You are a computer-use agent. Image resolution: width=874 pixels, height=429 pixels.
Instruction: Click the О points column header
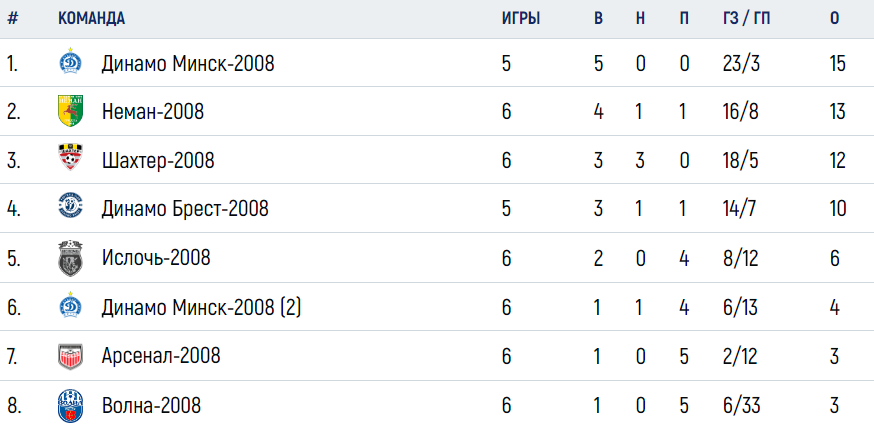[x=834, y=18]
